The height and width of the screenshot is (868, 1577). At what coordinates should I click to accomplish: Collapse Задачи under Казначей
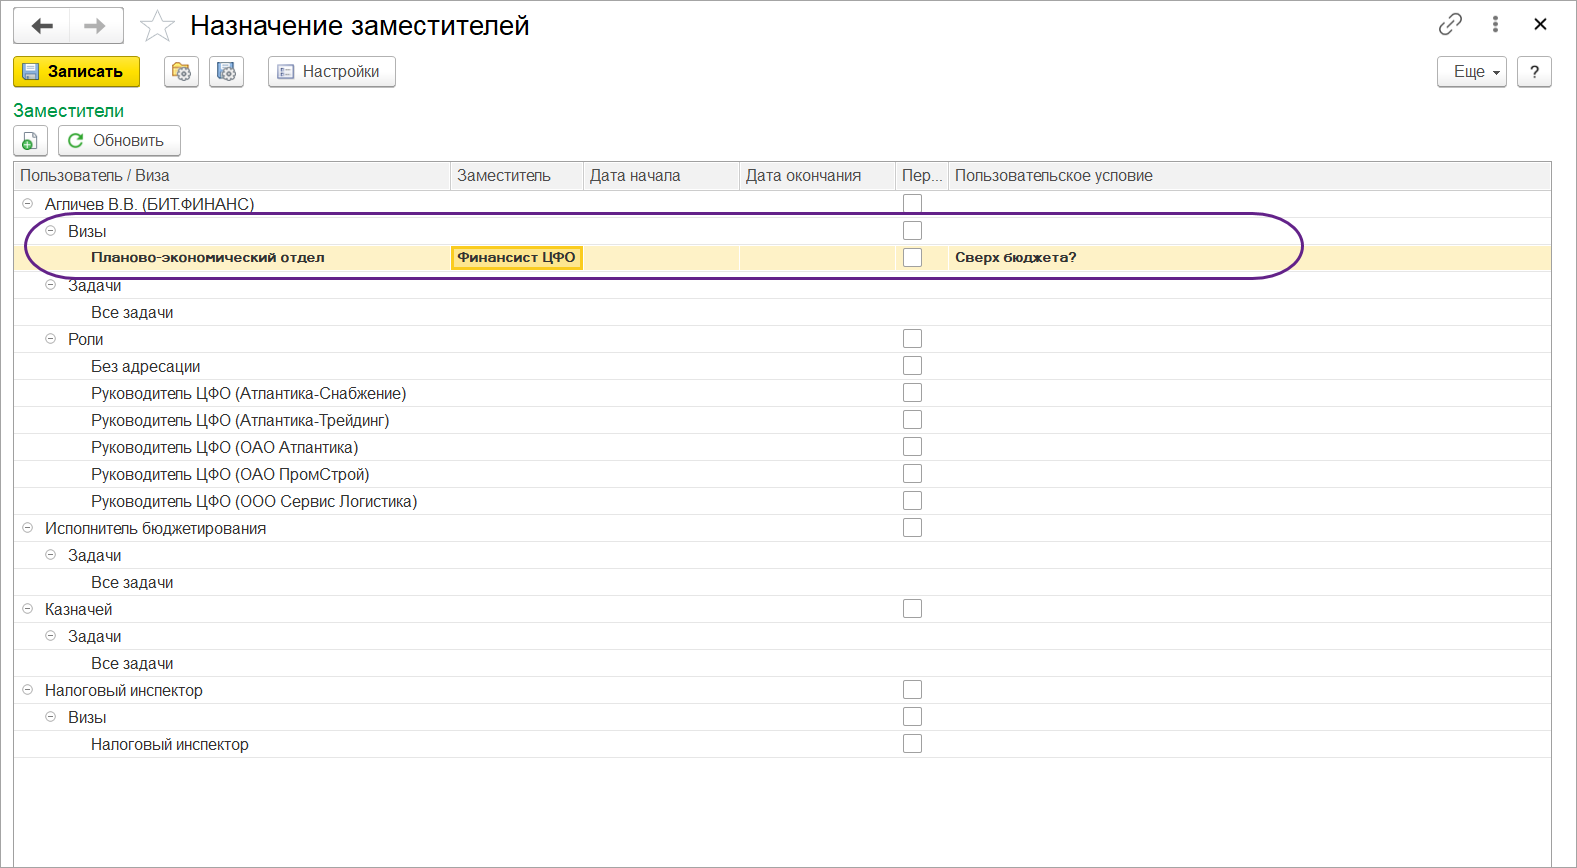coord(51,636)
